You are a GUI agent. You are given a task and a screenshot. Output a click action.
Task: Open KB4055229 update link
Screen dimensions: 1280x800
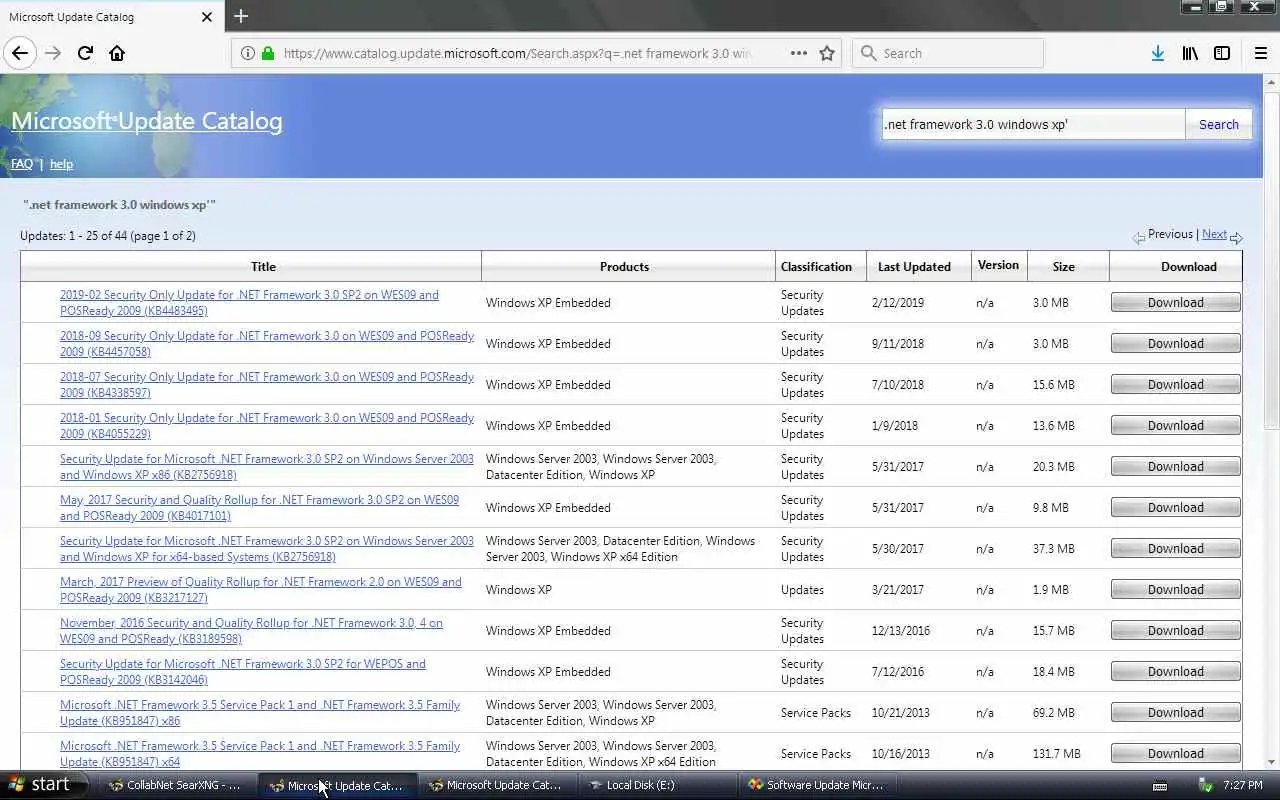point(267,426)
